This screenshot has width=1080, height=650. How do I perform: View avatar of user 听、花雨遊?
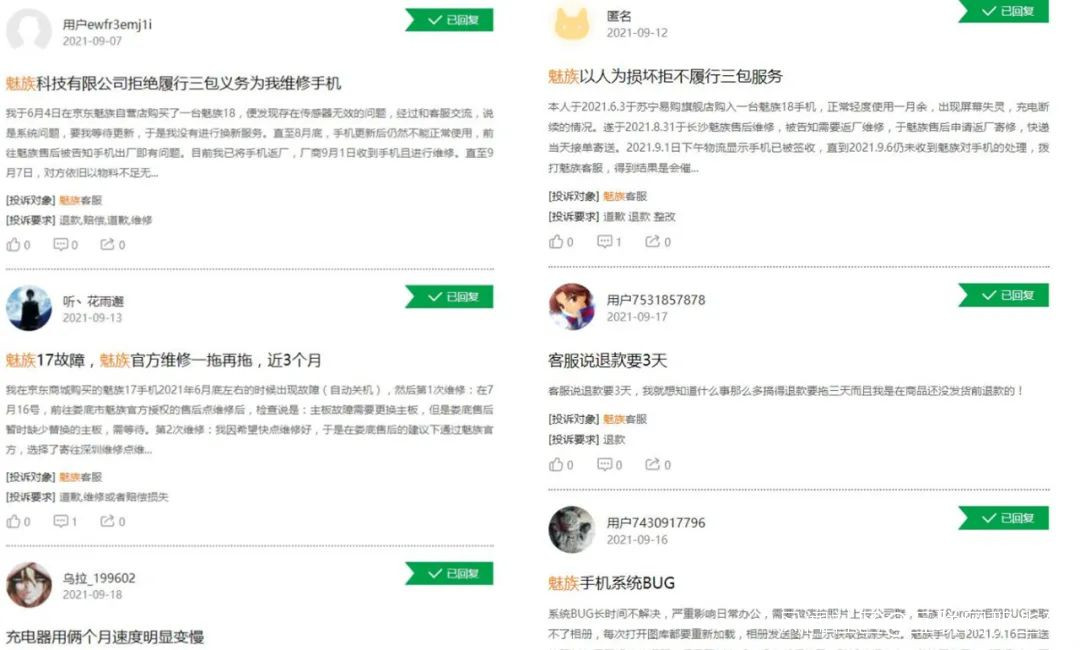[29, 308]
